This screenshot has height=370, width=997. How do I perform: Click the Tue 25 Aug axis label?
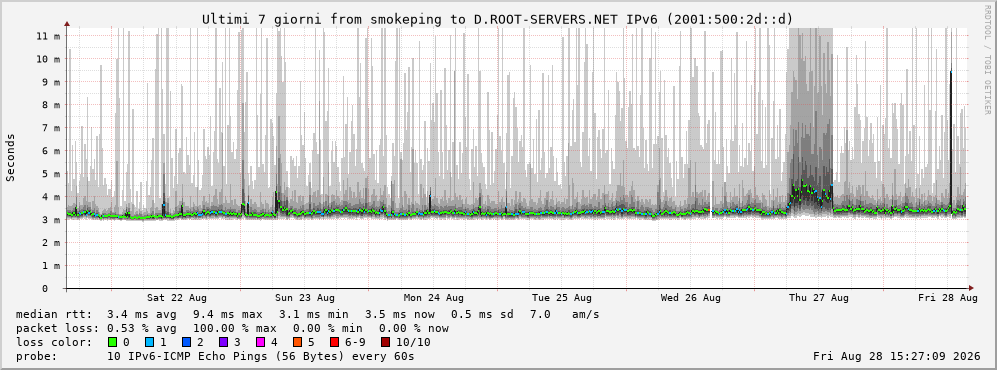tap(562, 298)
